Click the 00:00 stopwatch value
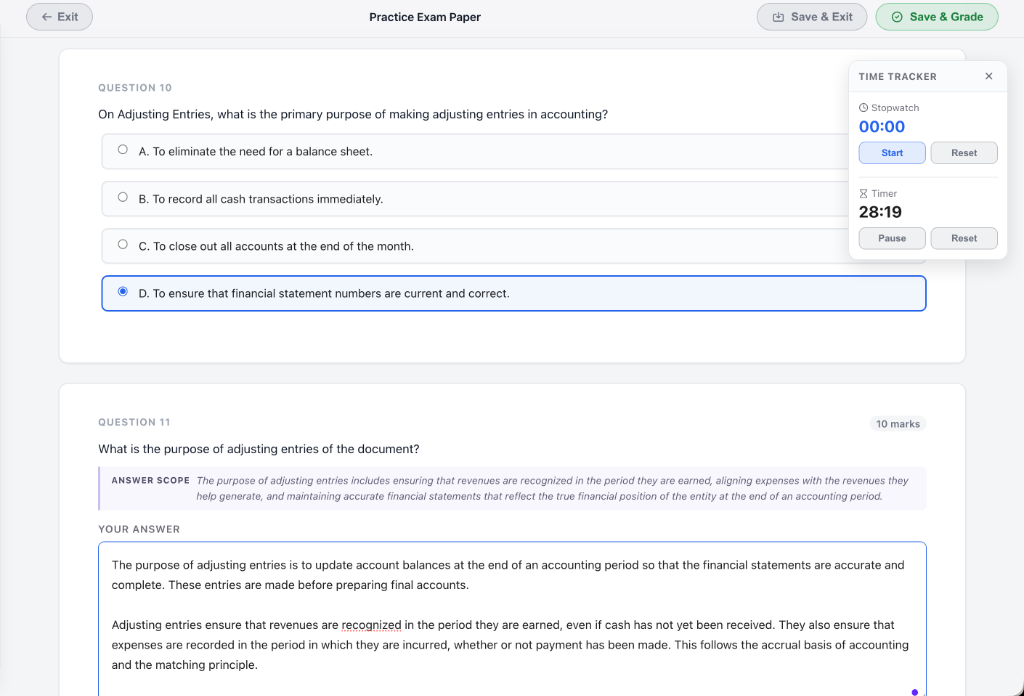This screenshot has height=696, width=1024. click(x=882, y=127)
